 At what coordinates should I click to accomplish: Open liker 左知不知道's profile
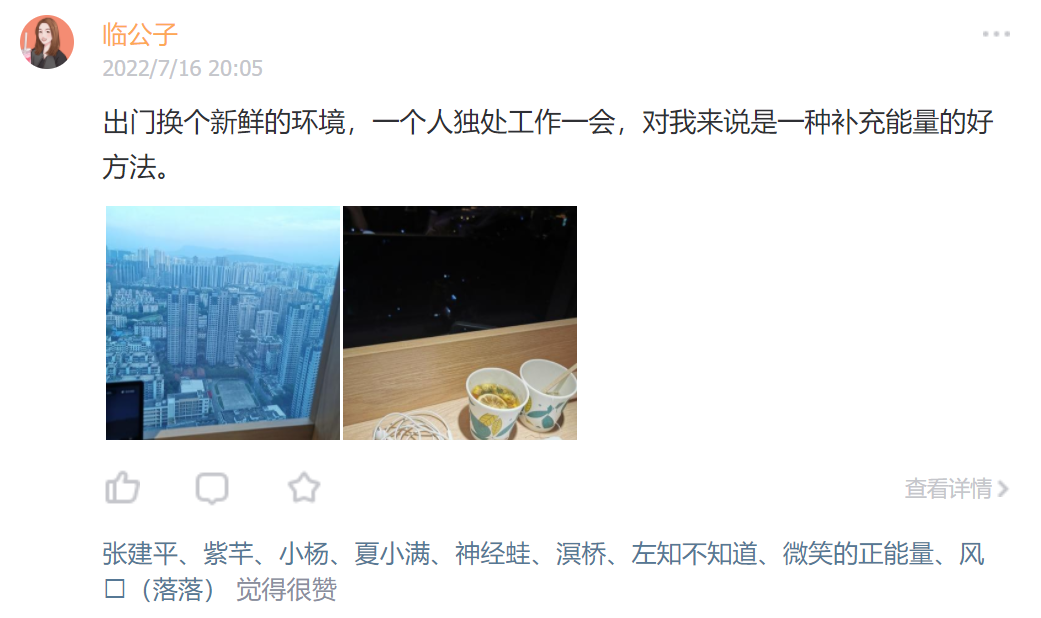point(695,554)
